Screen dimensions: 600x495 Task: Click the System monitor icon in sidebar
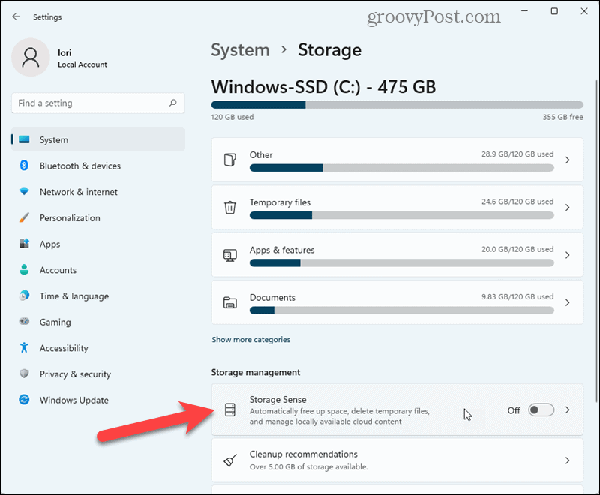click(24, 139)
